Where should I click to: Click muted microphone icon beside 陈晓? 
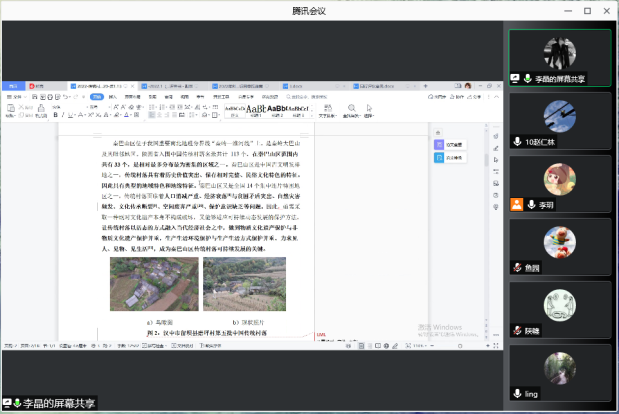[517, 331]
